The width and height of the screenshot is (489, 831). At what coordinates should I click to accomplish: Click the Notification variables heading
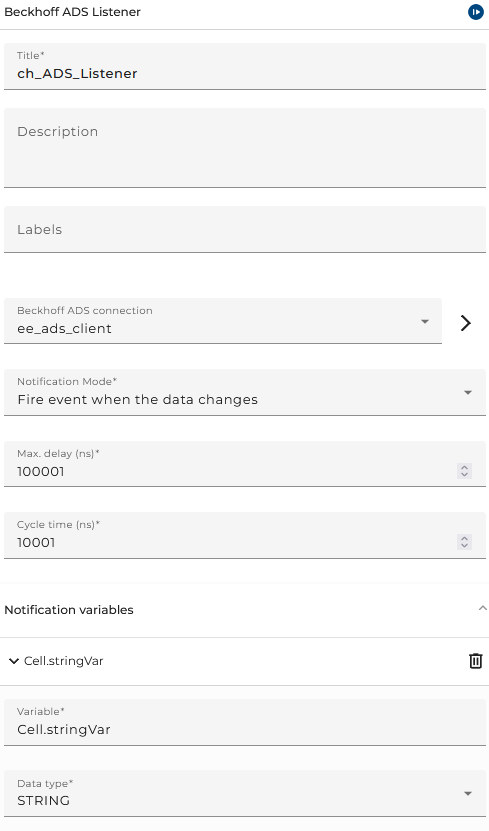[x=69, y=610]
